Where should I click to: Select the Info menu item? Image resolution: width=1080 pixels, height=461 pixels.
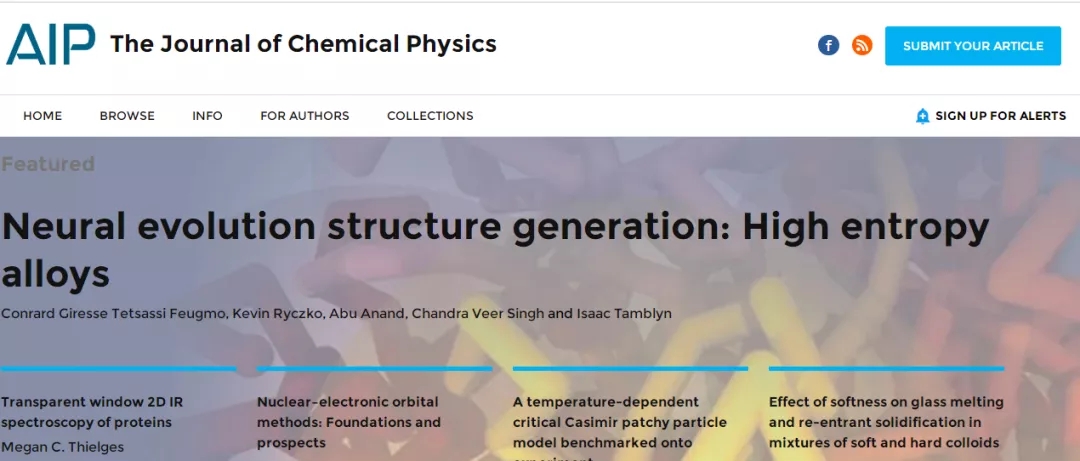click(207, 116)
